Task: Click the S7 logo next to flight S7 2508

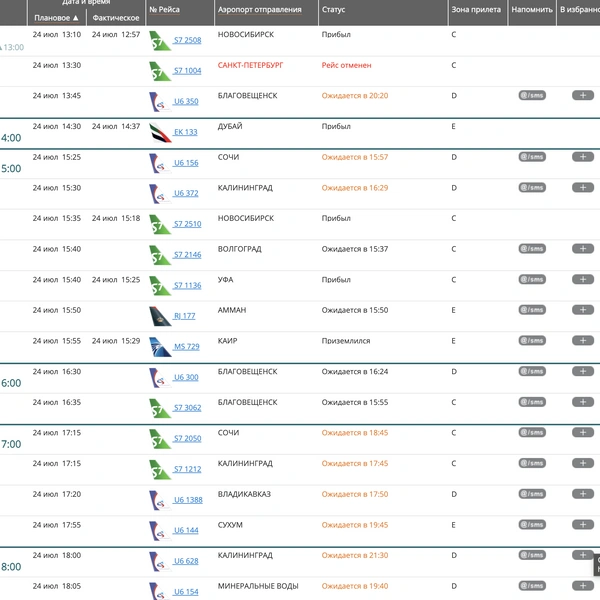Action: (160, 41)
